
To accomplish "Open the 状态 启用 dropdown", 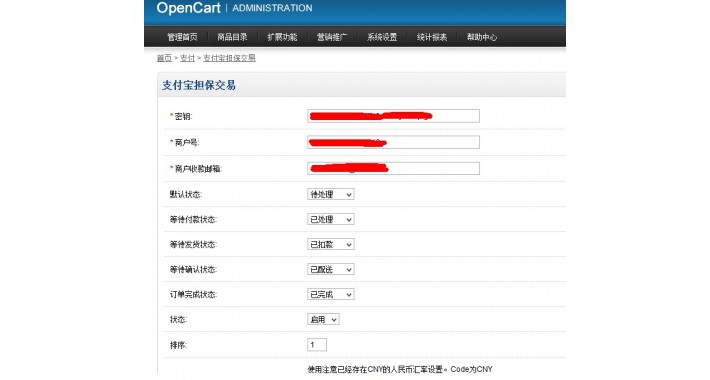I will [x=323, y=319].
